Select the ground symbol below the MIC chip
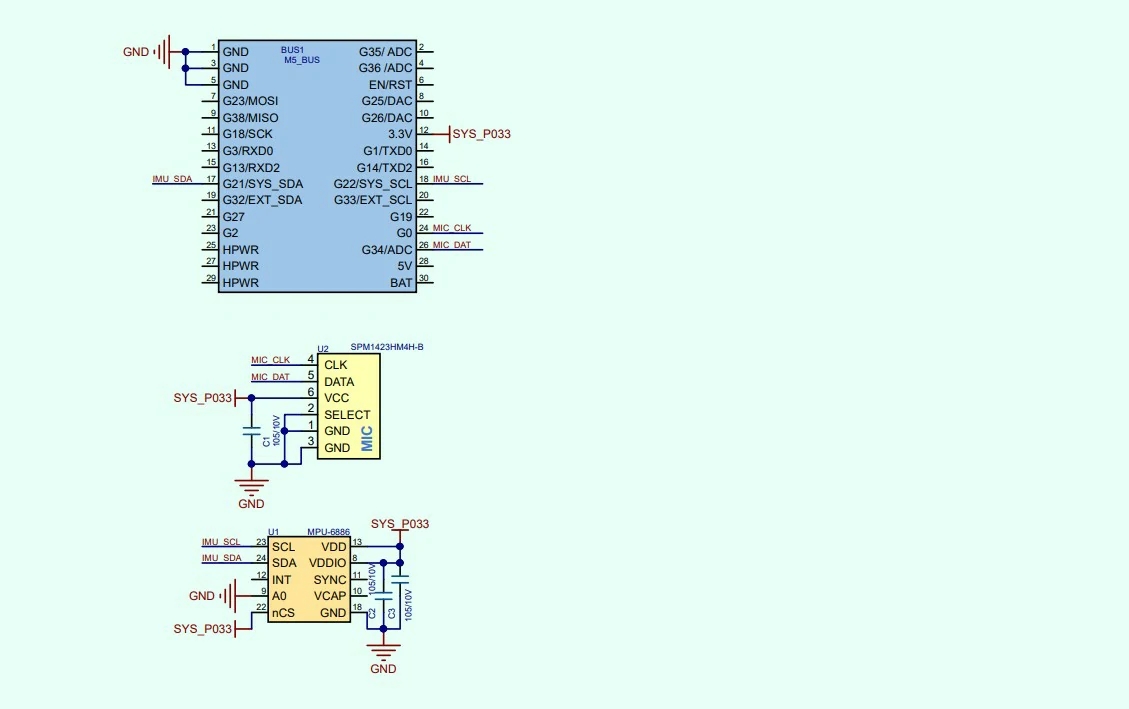Image resolution: width=1129 pixels, height=709 pixels. (x=252, y=487)
